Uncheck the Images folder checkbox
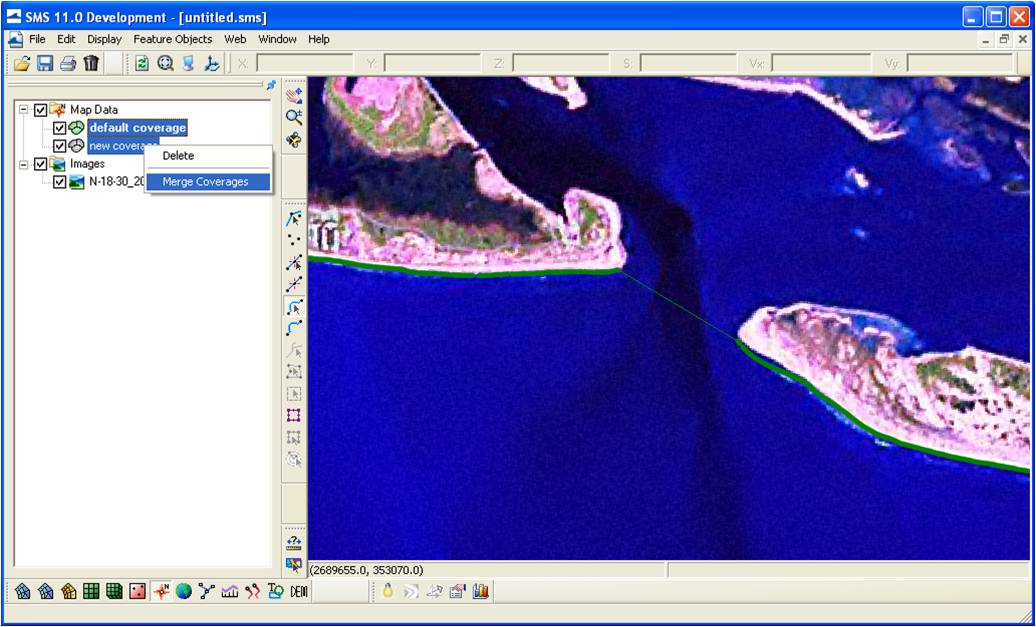The height and width of the screenshot is (627, 1036). coord(40,163)
